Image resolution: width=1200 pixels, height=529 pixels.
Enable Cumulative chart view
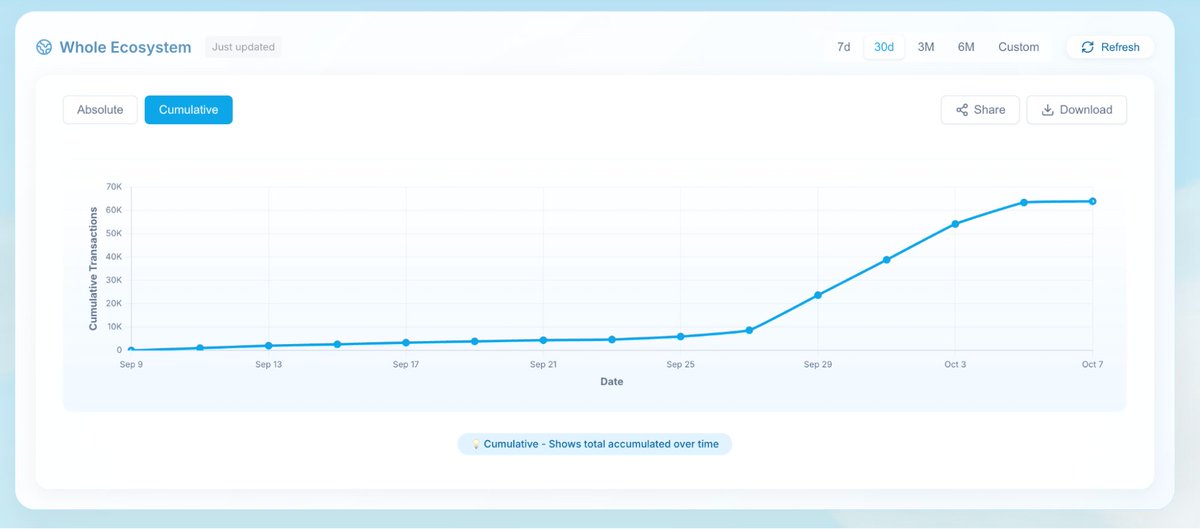click(x=188, y=110)
